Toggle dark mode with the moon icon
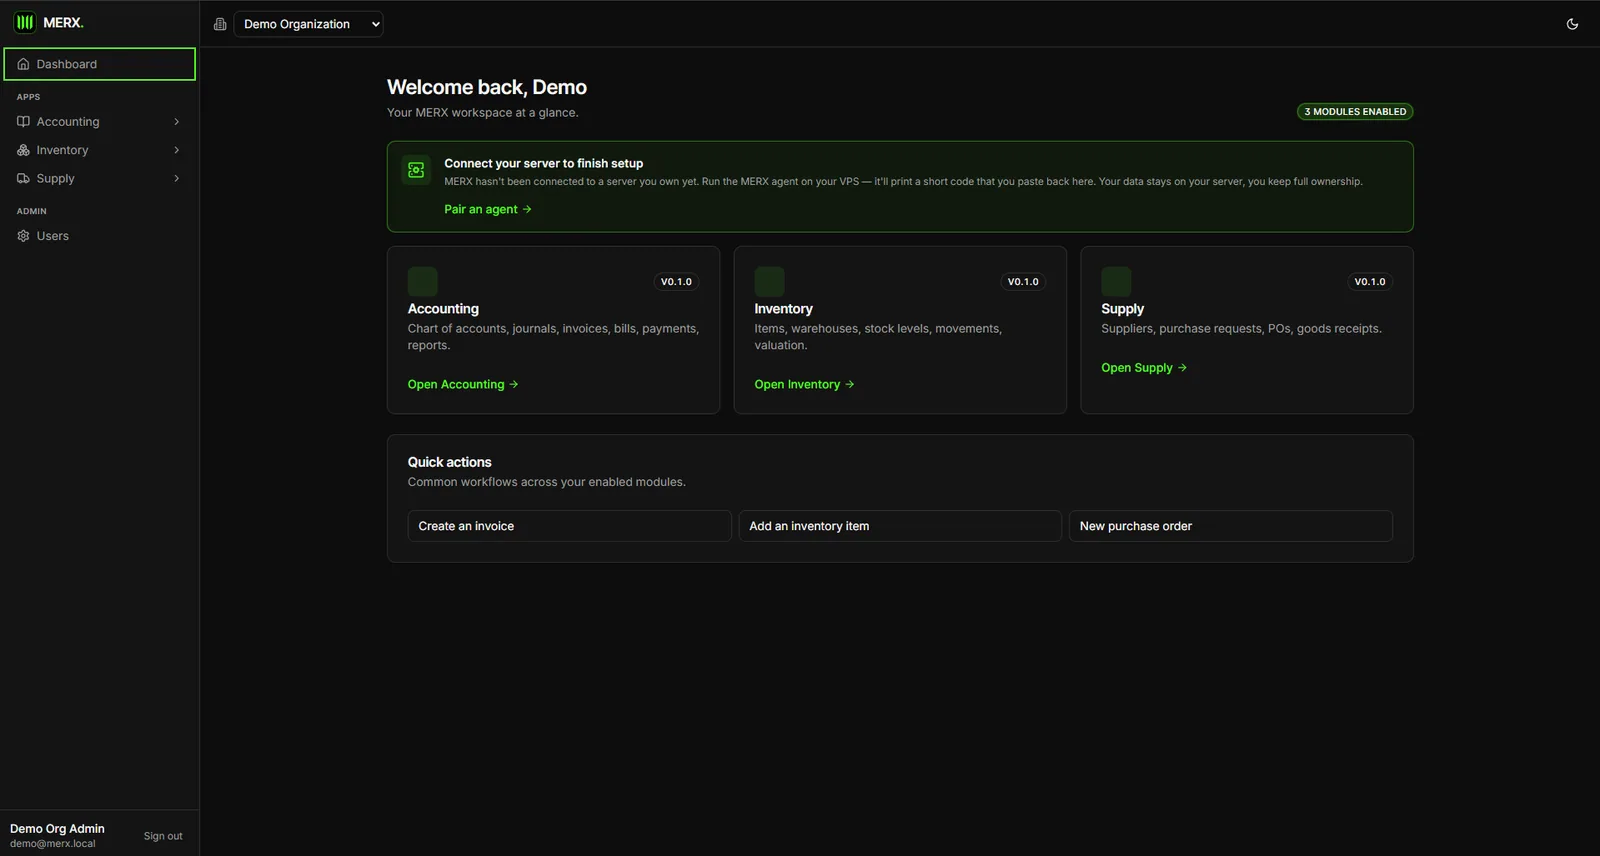 [x=1572, y=24]
